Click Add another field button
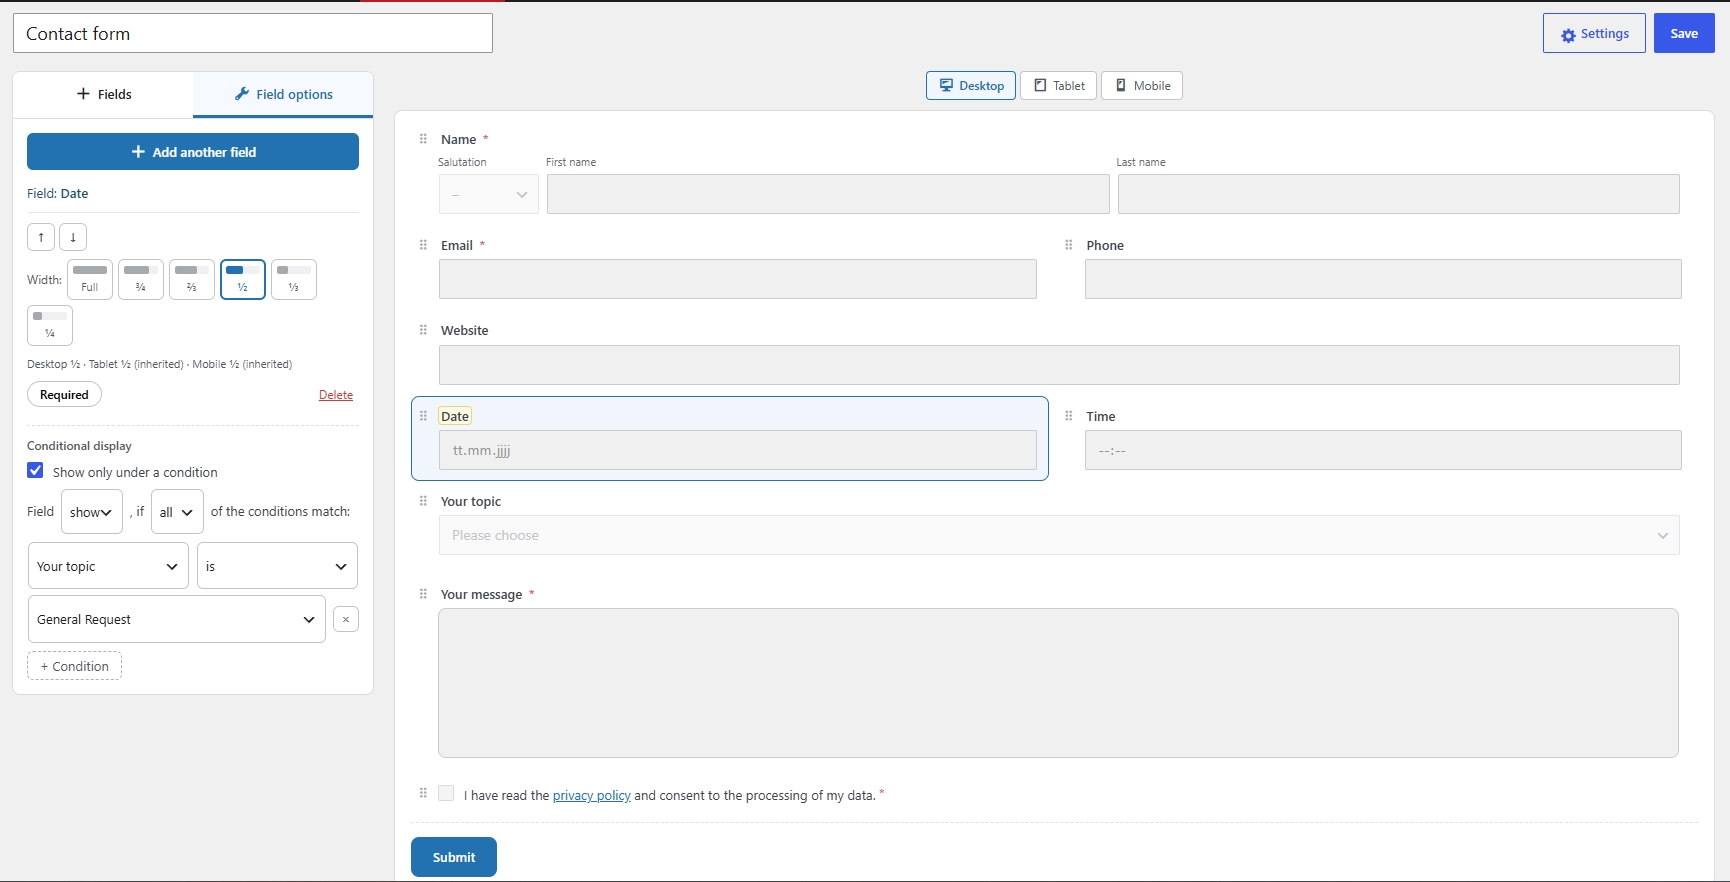The width and height of the screenshot is (1730, 882). [x=193, y=152]
